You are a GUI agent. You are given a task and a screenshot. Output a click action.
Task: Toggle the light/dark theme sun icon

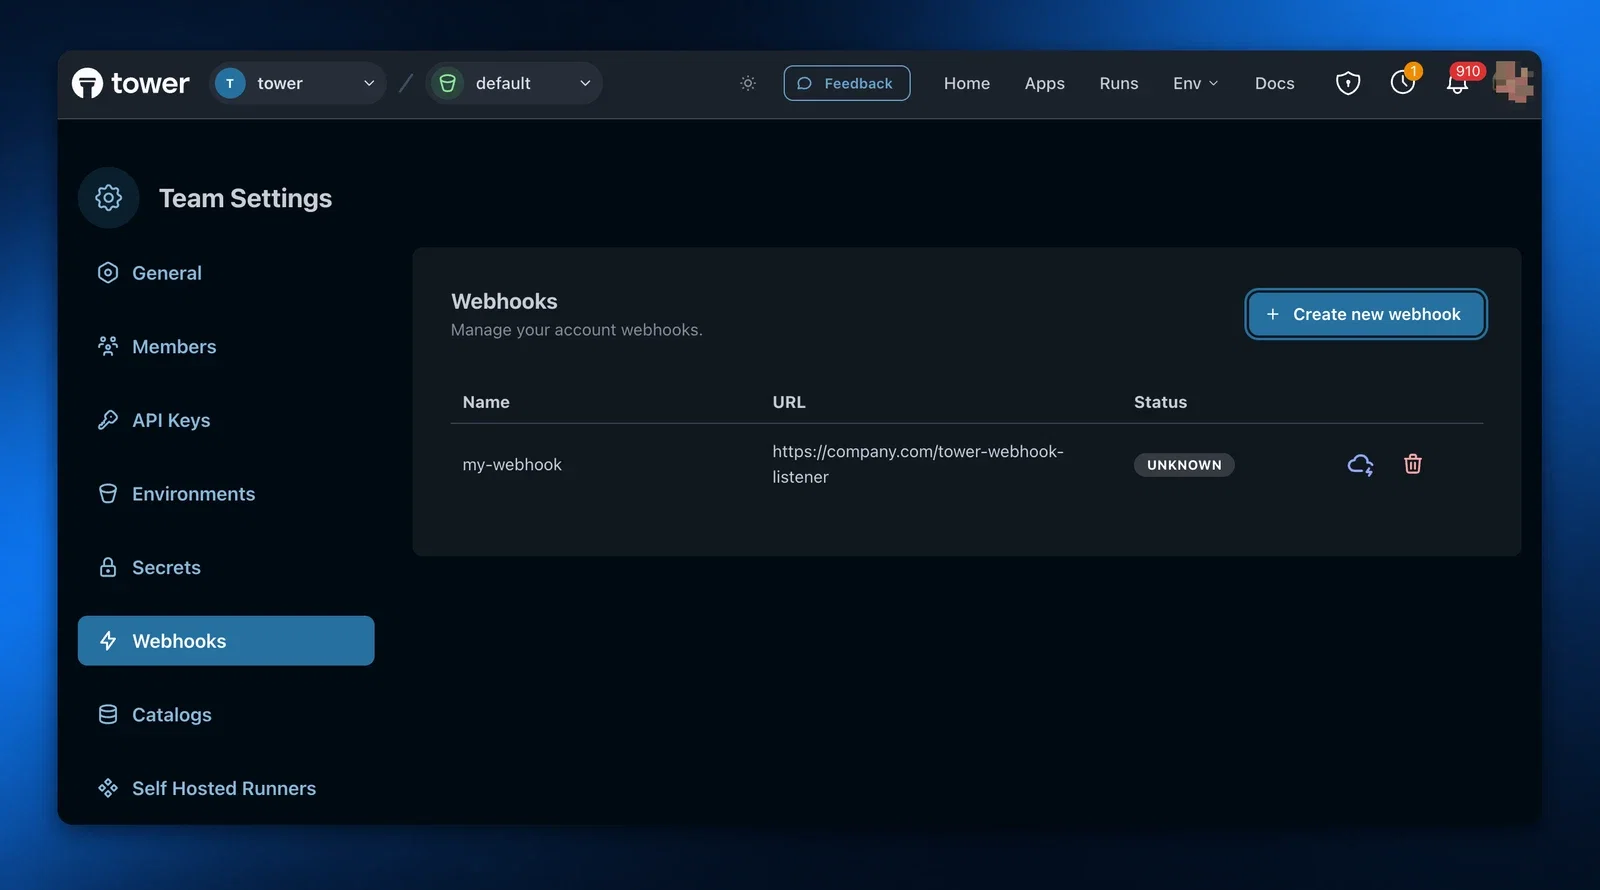pos(748,83)
